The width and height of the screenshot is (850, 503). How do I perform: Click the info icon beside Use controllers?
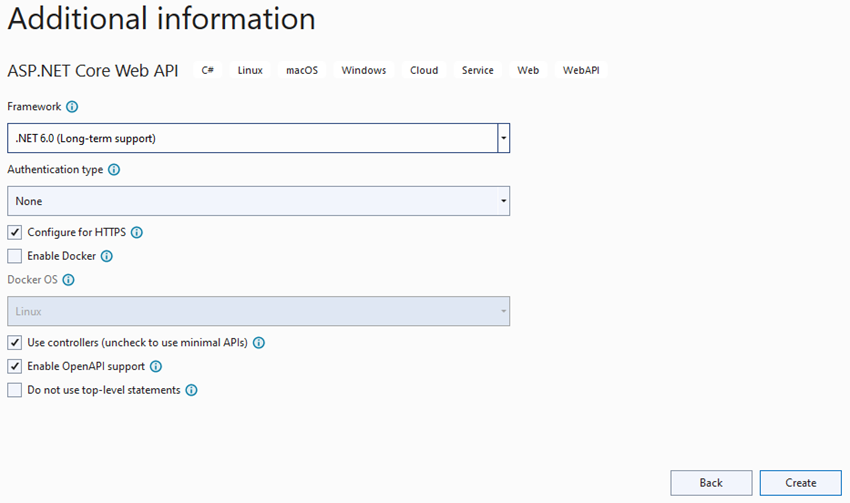259,343
